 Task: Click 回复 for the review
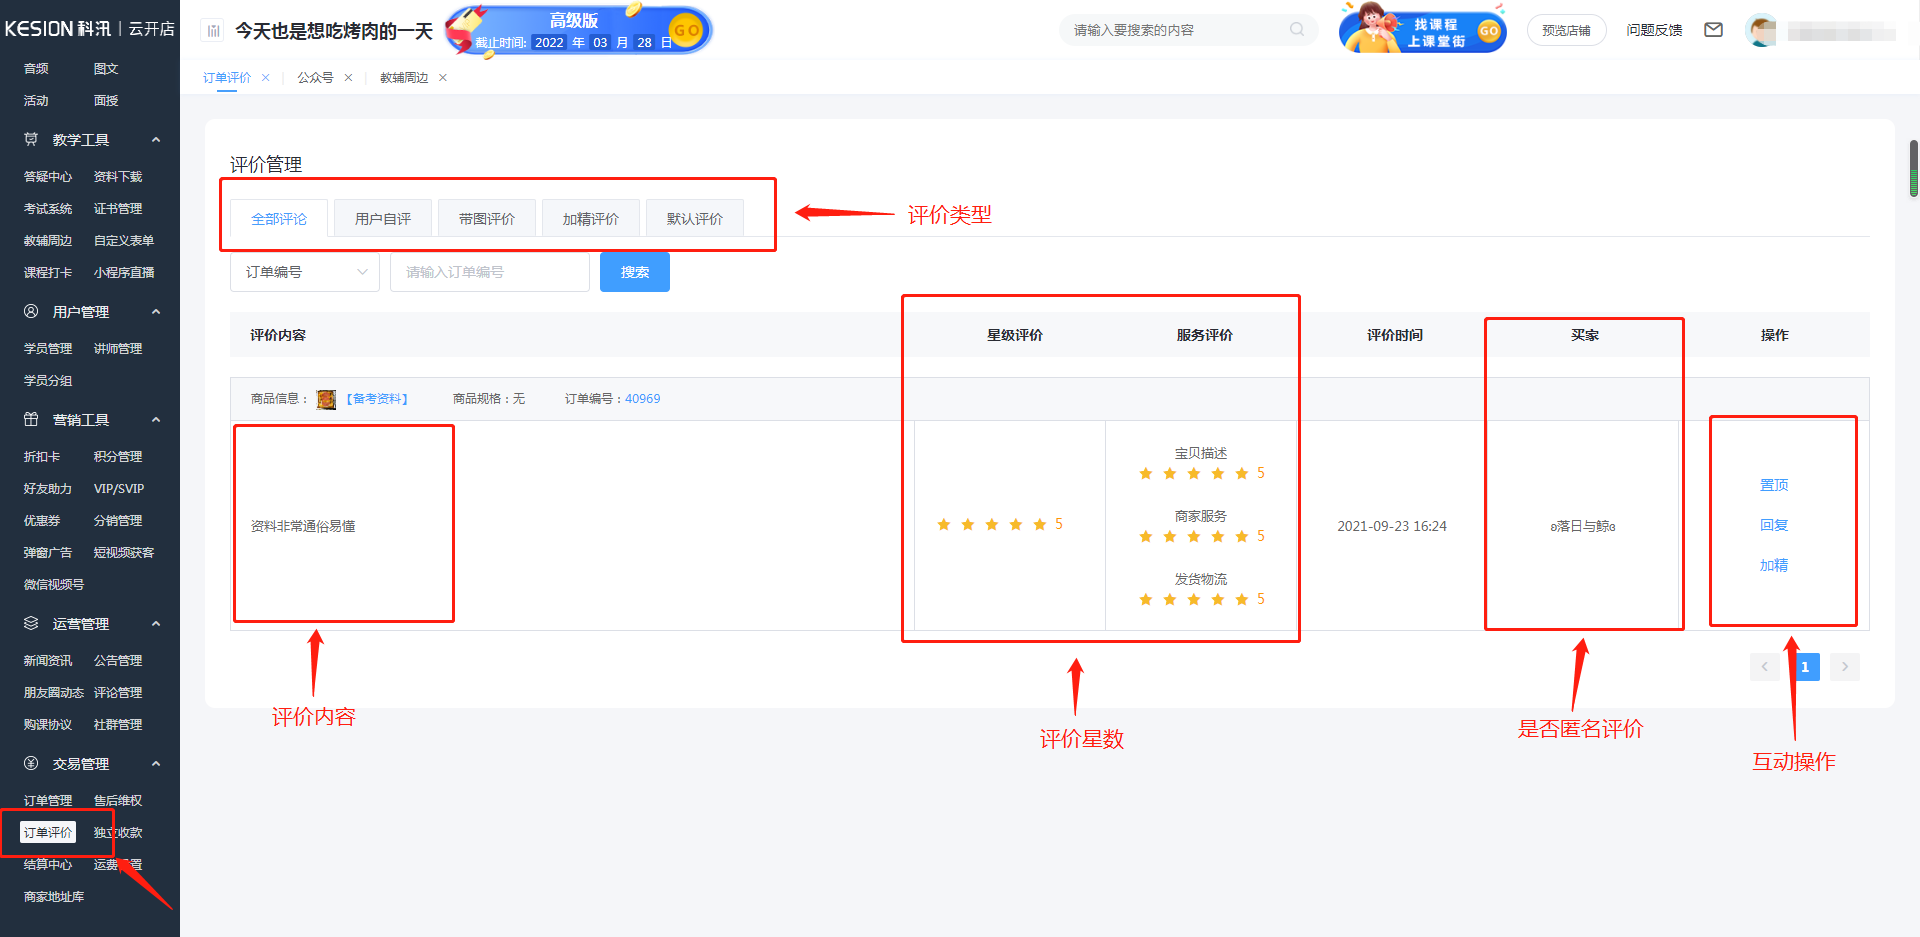point(1774,525)
